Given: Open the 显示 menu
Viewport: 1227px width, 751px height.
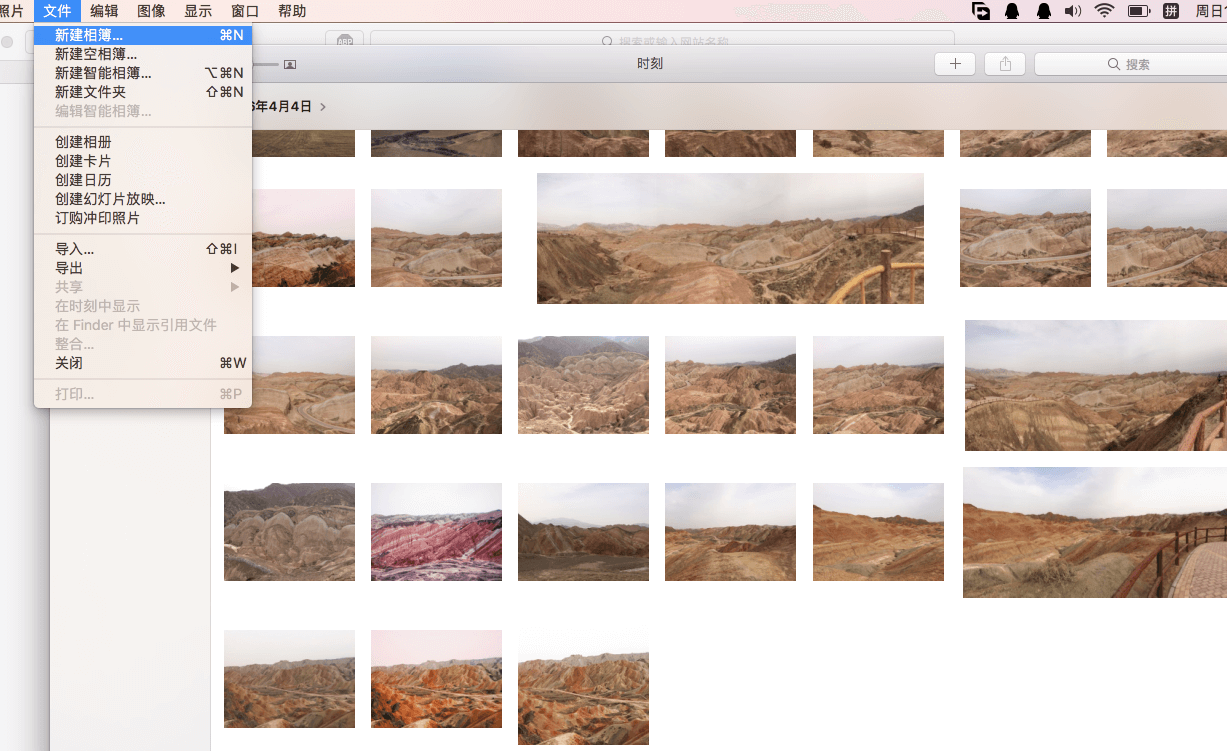Looking at the screenshot, I should pyautogui.click(x=198, y=11).
